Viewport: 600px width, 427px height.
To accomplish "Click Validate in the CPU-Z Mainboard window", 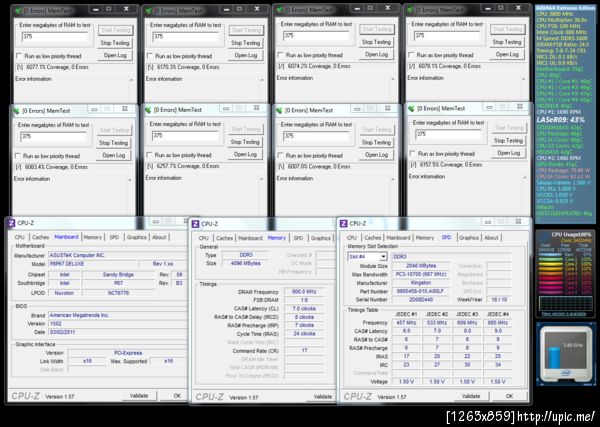I will (x=139, y=396).
